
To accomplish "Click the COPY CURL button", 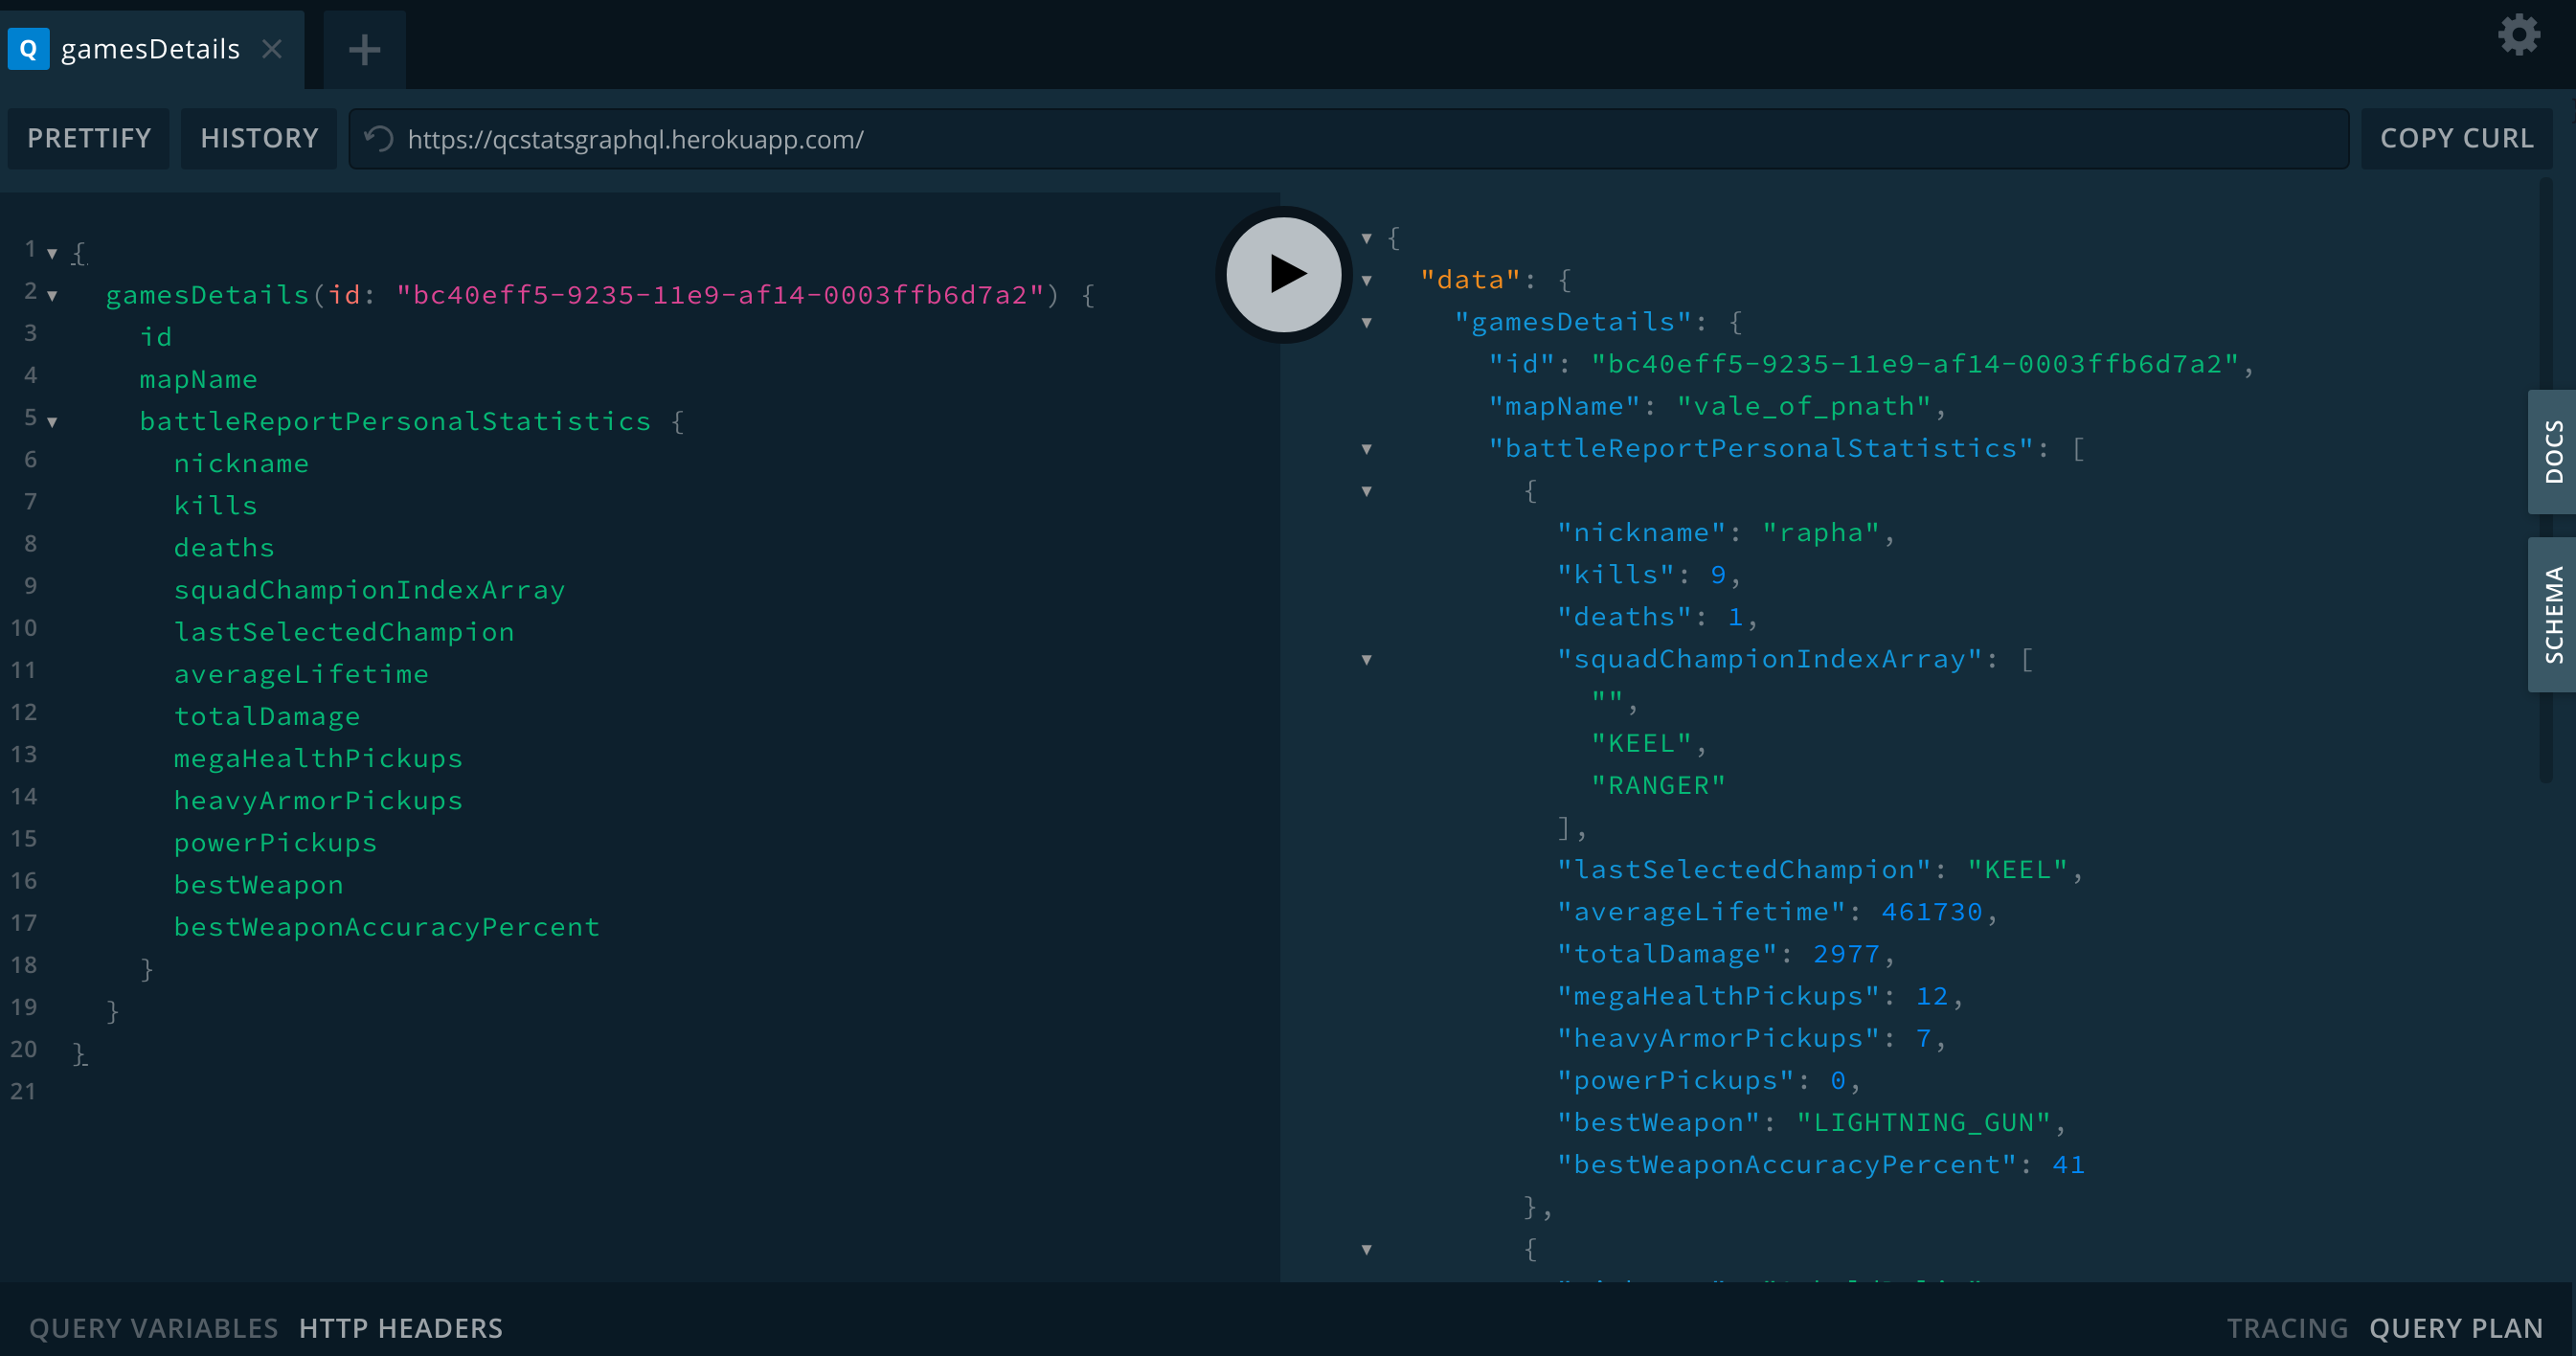I will 2456,138.
